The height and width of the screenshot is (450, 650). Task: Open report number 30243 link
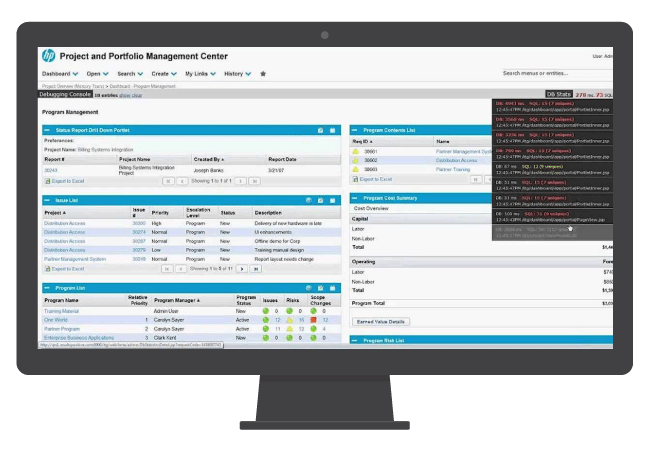(x=51, y=170)
